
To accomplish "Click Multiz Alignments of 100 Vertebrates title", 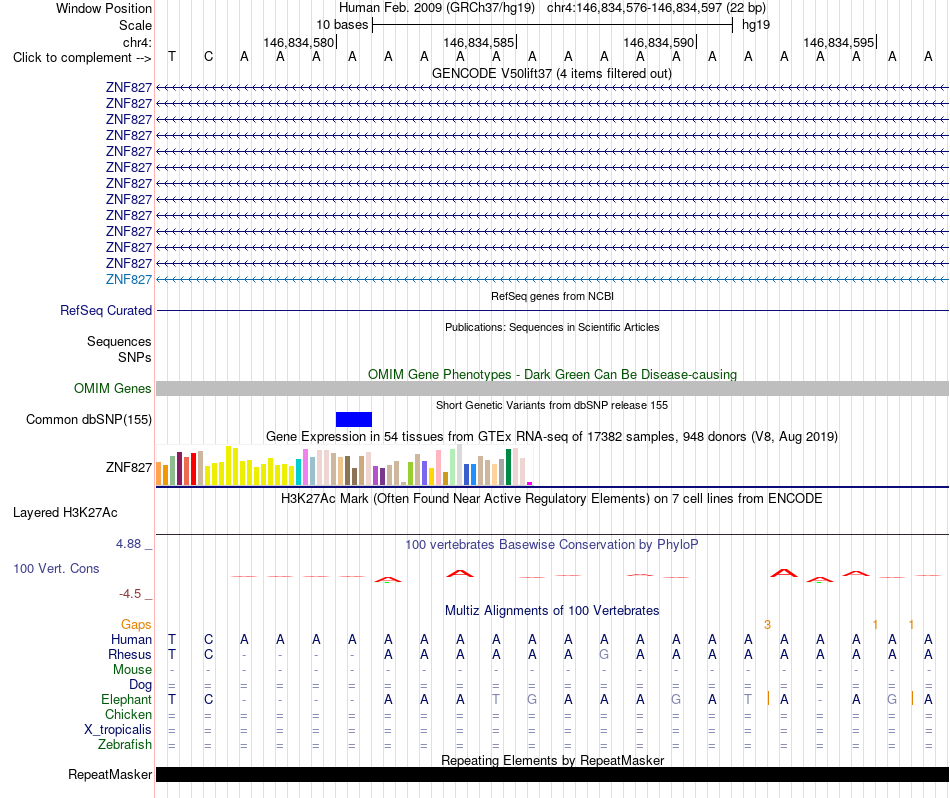I will [552, 610].
